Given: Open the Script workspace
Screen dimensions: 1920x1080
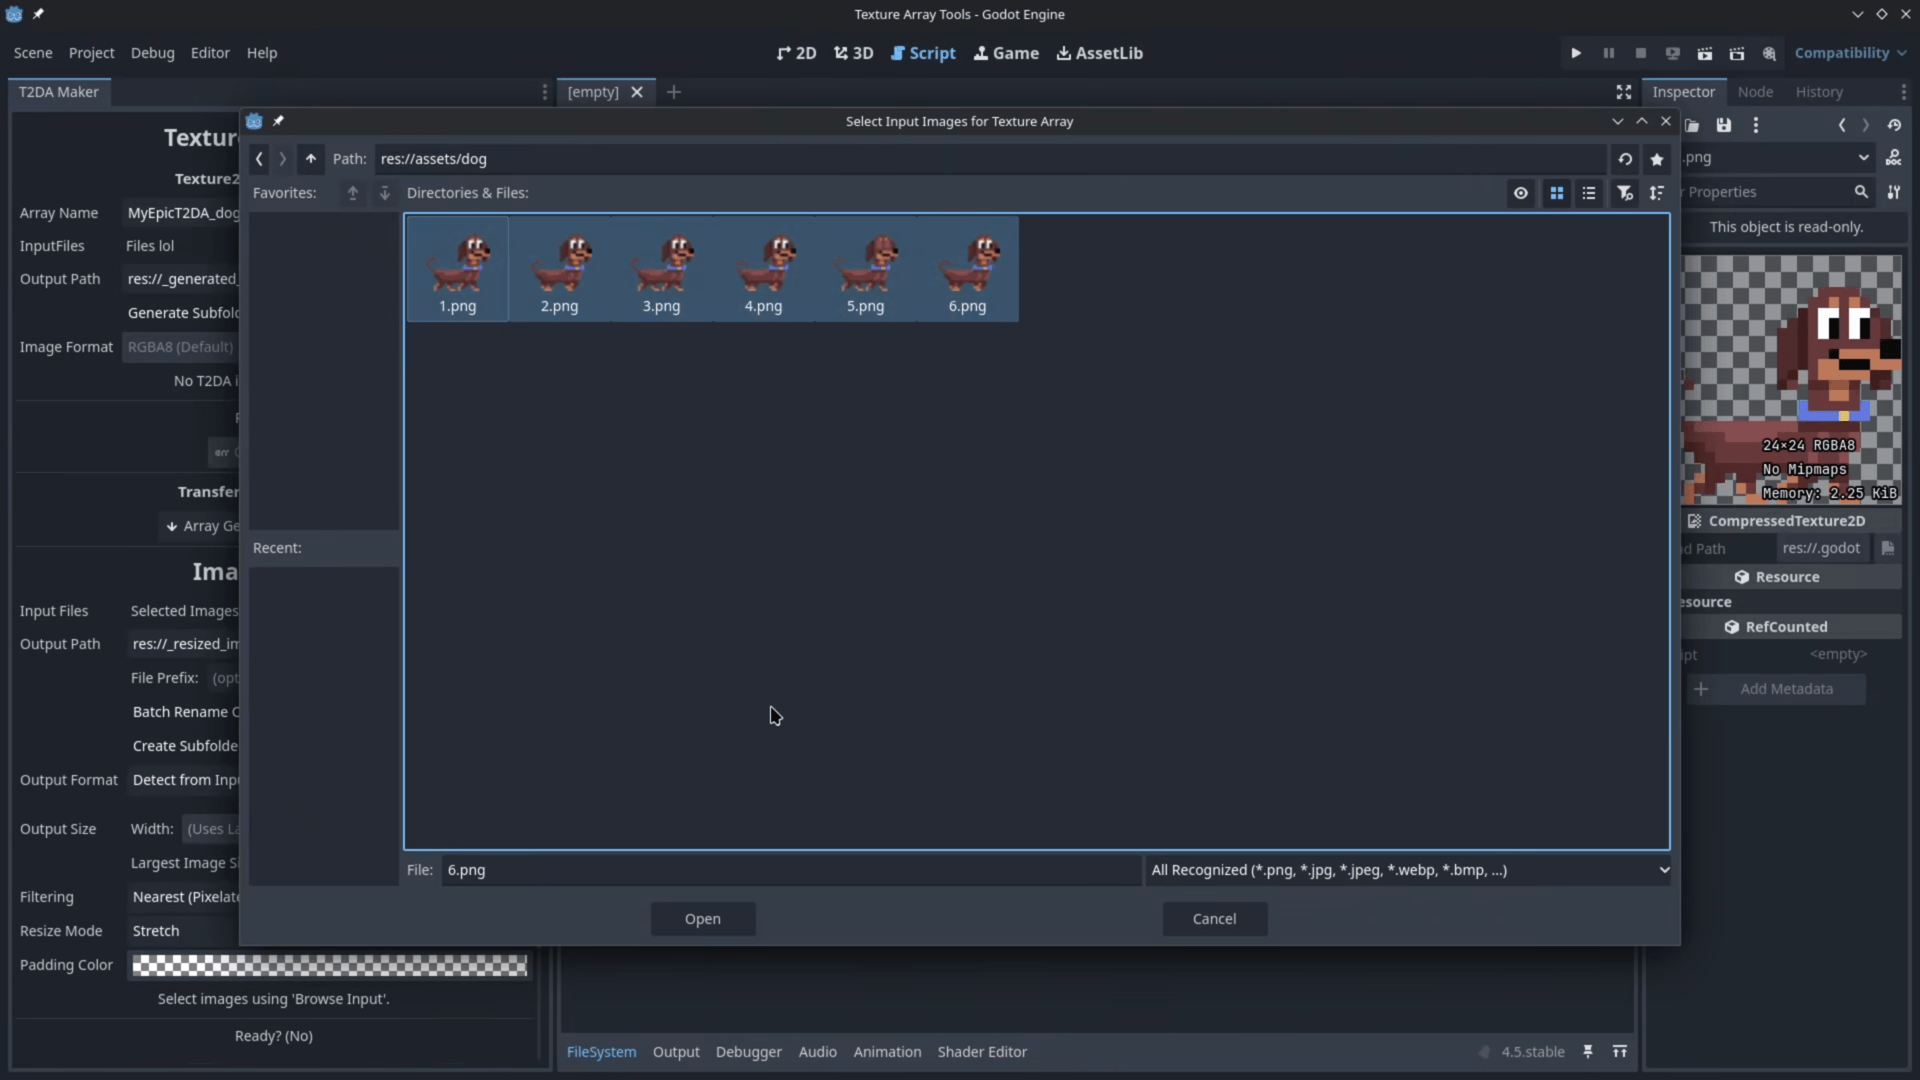Looking at the screenshot, I should [923, 52].
